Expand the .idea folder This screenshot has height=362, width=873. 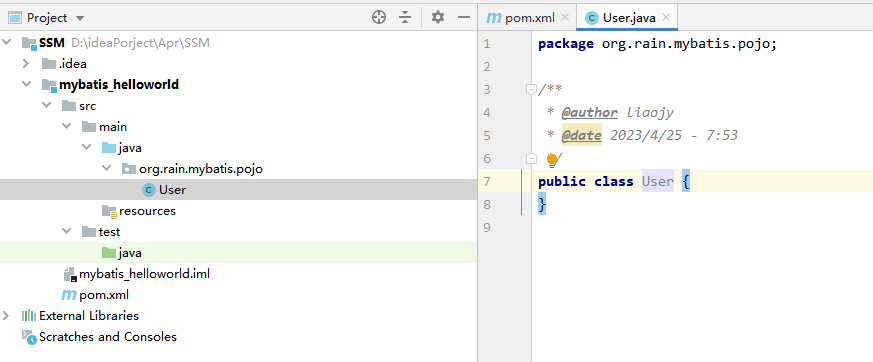(x=26, y=63)
